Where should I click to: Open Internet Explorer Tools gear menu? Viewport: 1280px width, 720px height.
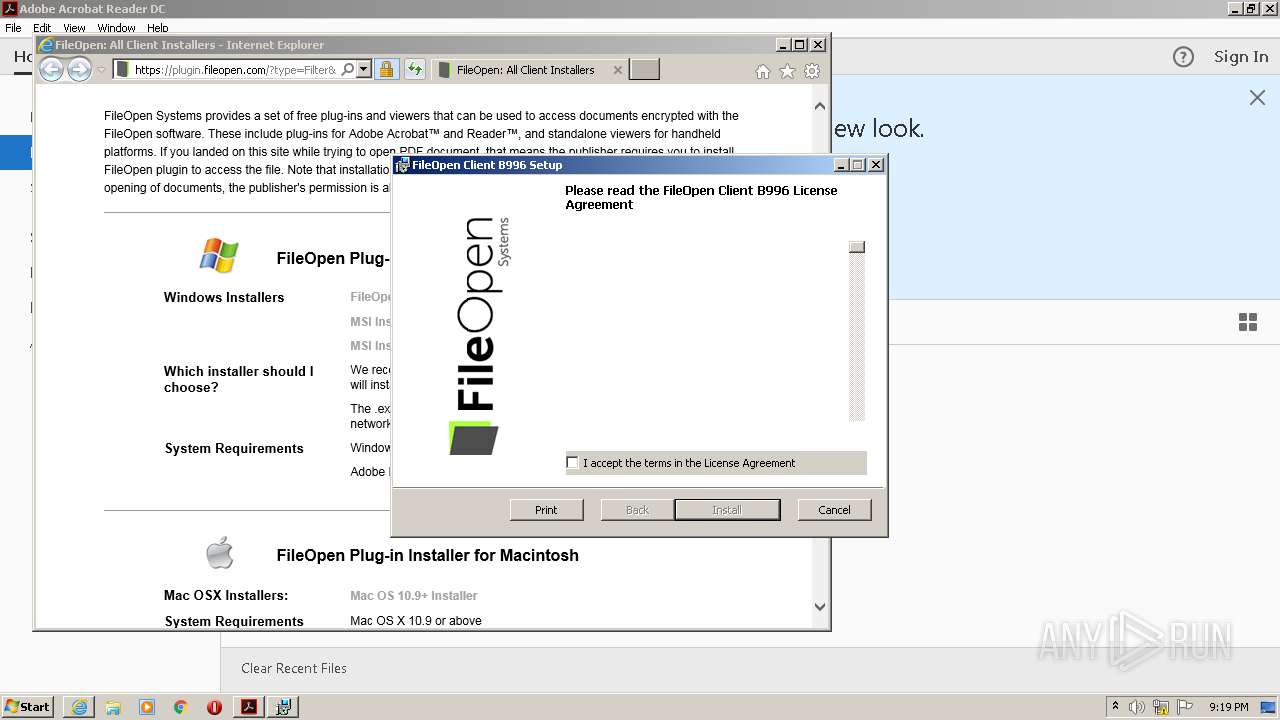pos(812,71)
